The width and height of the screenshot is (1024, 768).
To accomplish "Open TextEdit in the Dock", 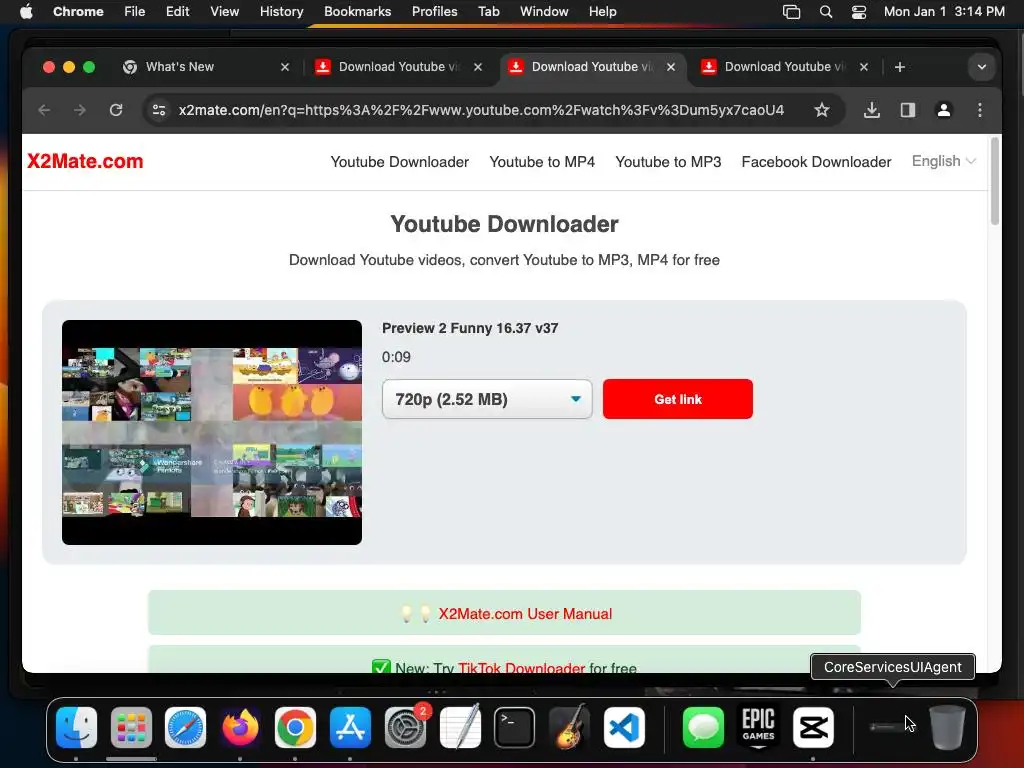I will coord(460,727).
